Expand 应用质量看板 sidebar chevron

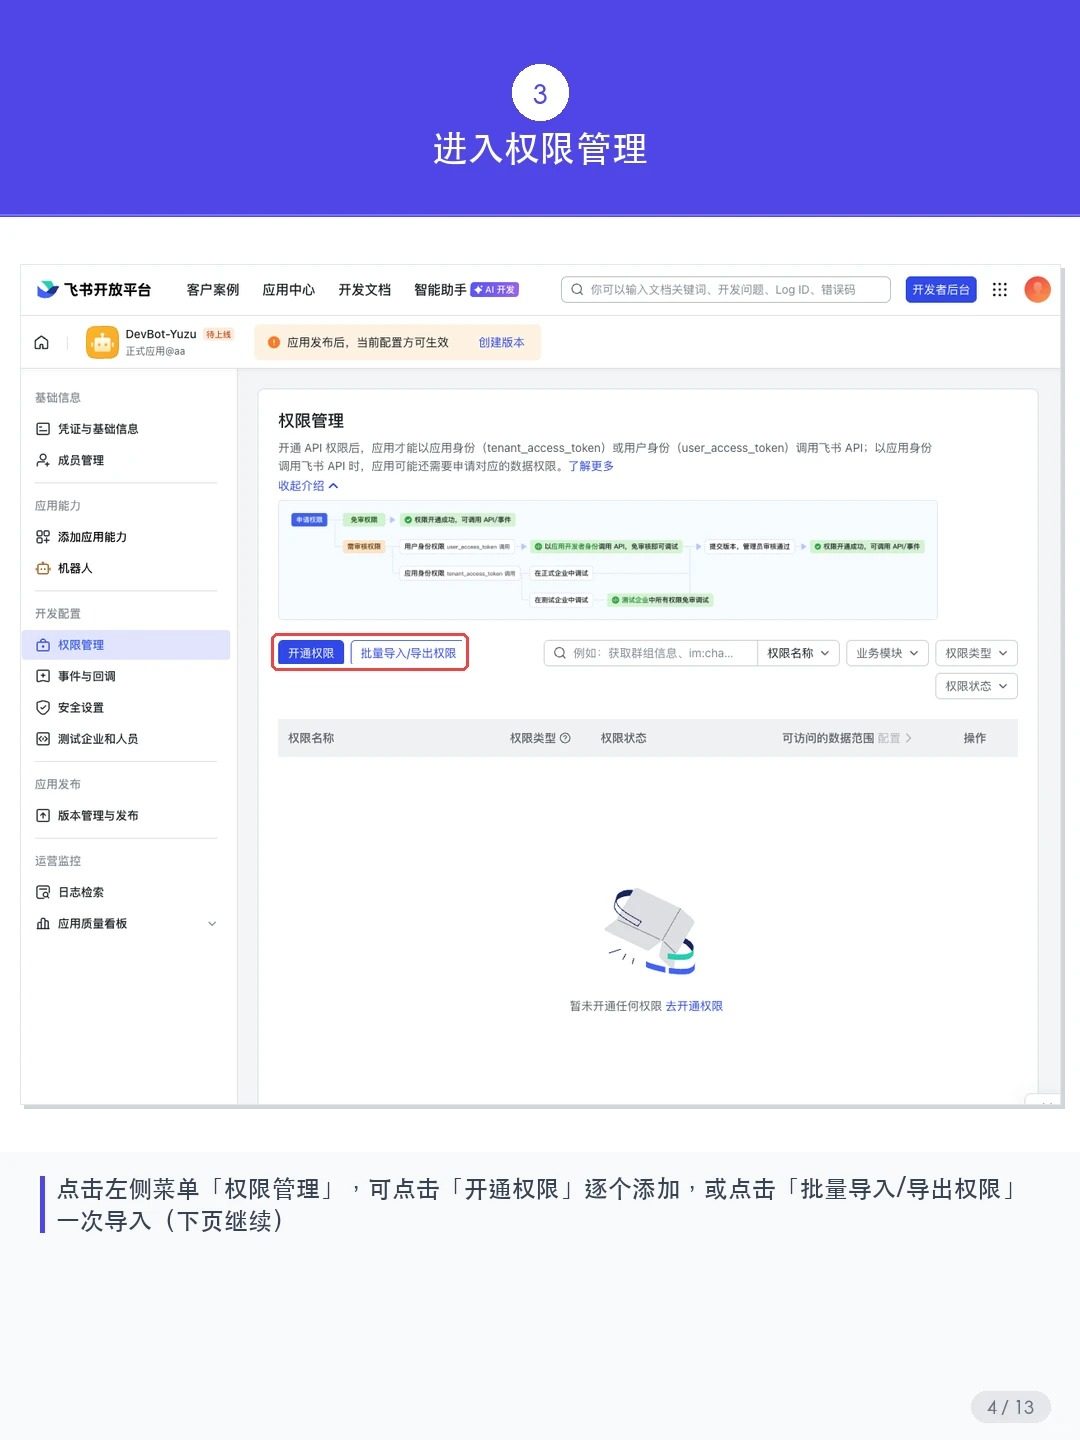[212, 924]
